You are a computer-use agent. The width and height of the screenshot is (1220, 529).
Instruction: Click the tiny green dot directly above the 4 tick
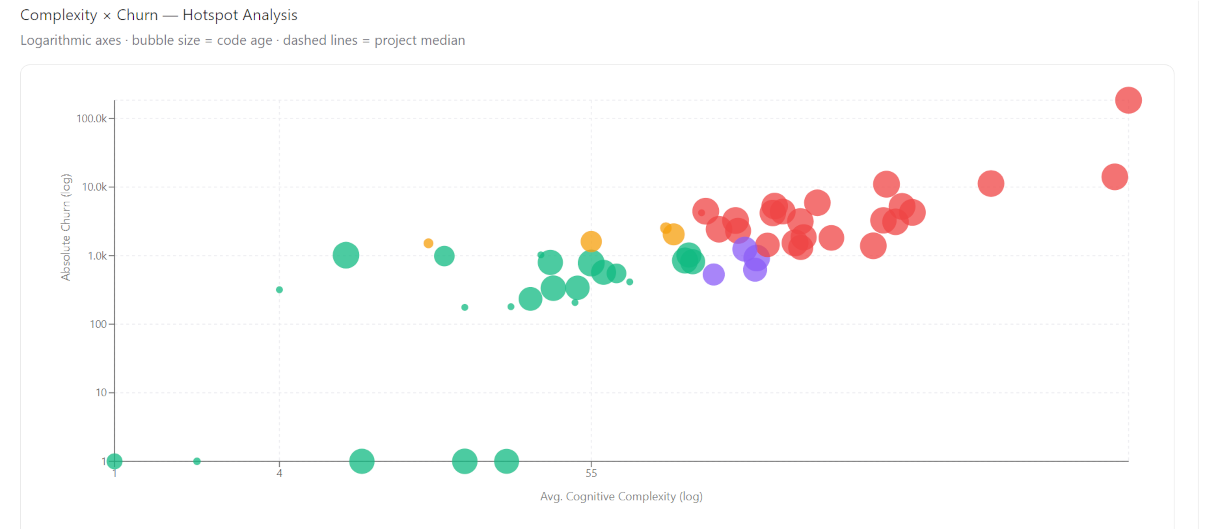279,290
